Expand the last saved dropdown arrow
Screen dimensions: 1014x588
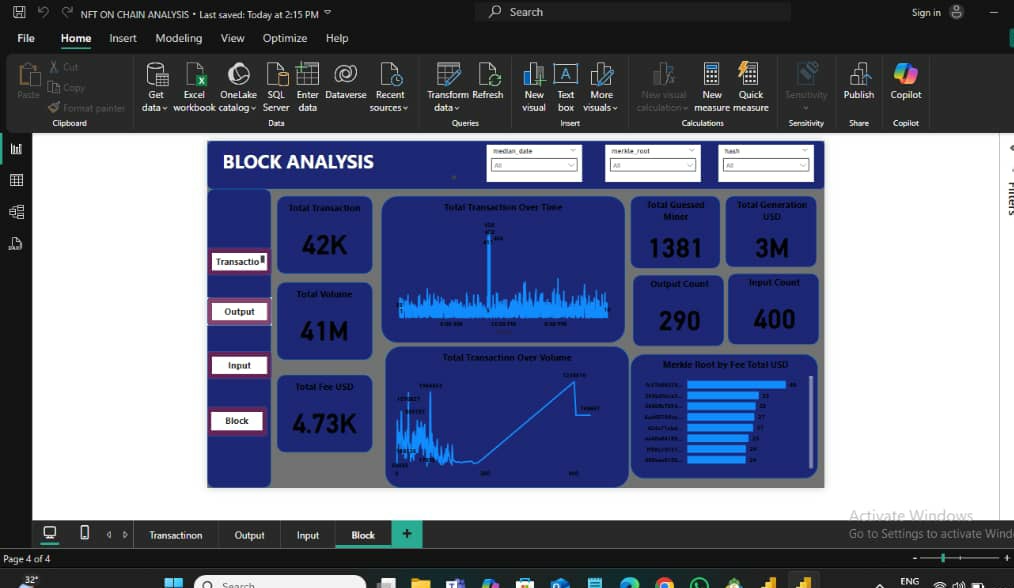coord(328,13)
